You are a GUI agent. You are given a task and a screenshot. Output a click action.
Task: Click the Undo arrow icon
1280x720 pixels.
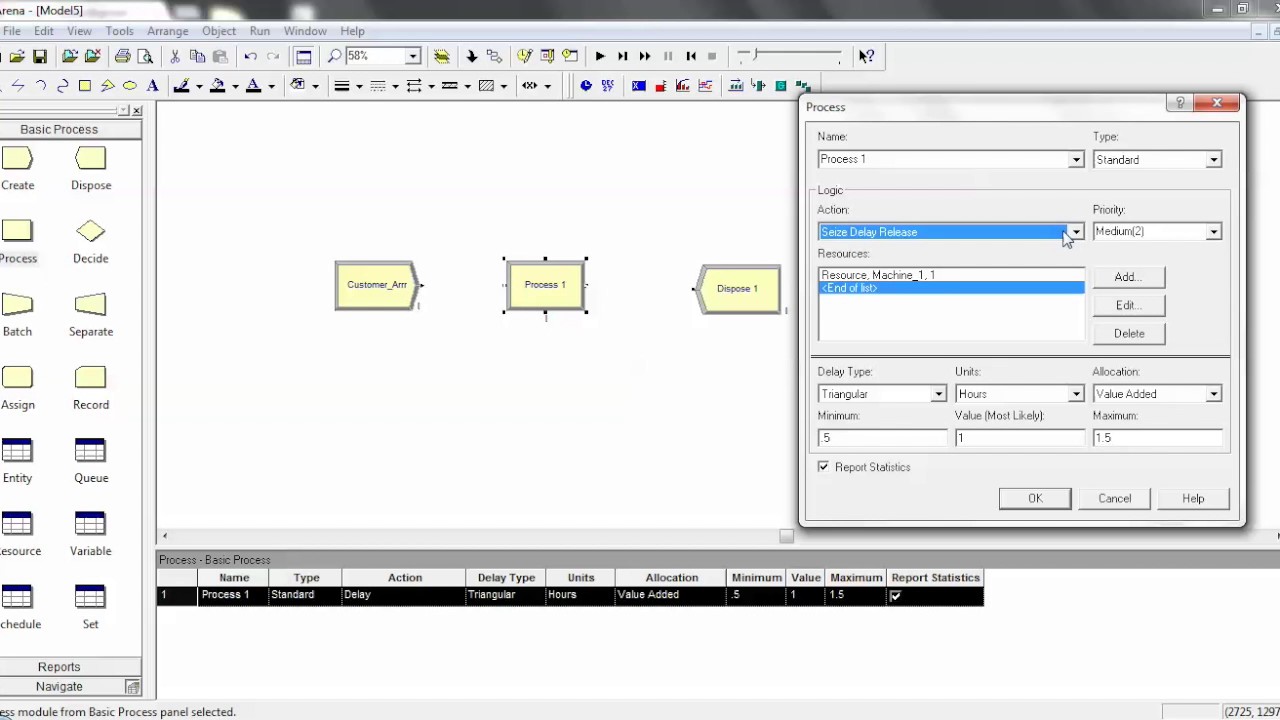(x=250, y=57)
